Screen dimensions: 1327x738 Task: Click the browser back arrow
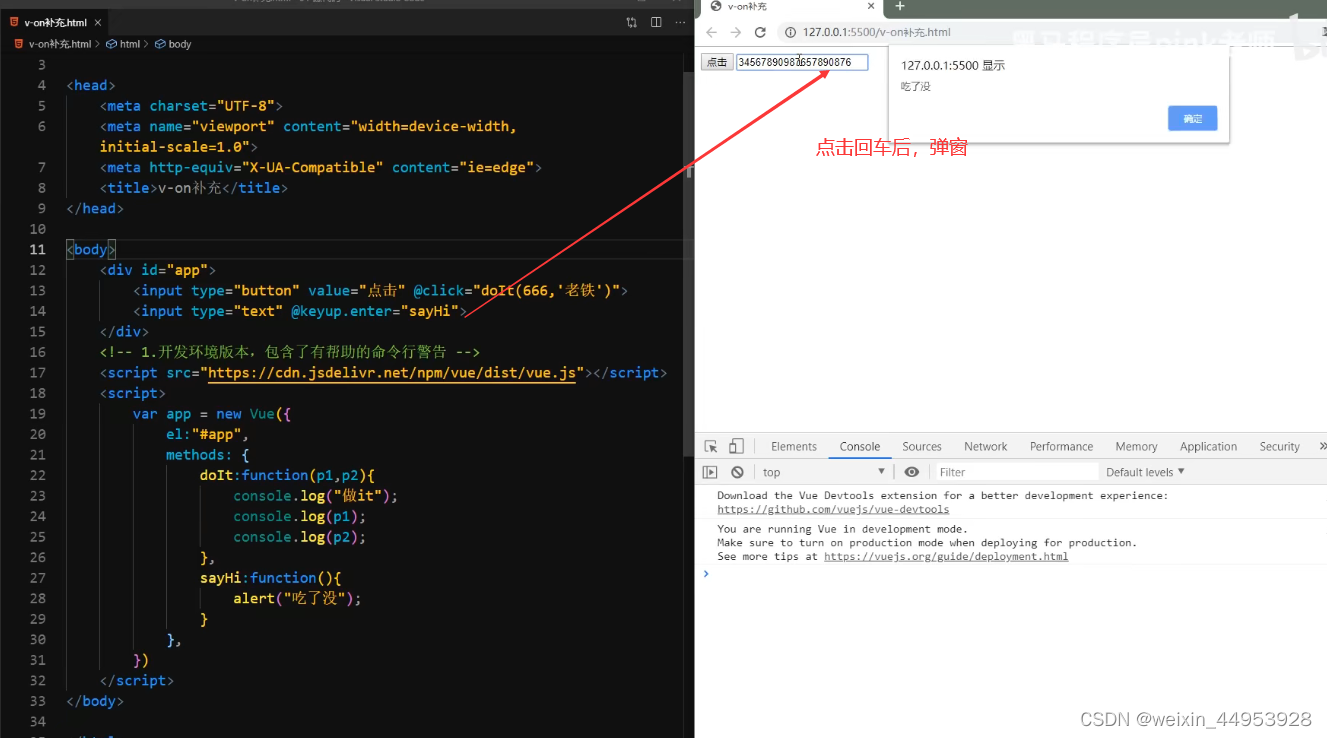(711, 32)
